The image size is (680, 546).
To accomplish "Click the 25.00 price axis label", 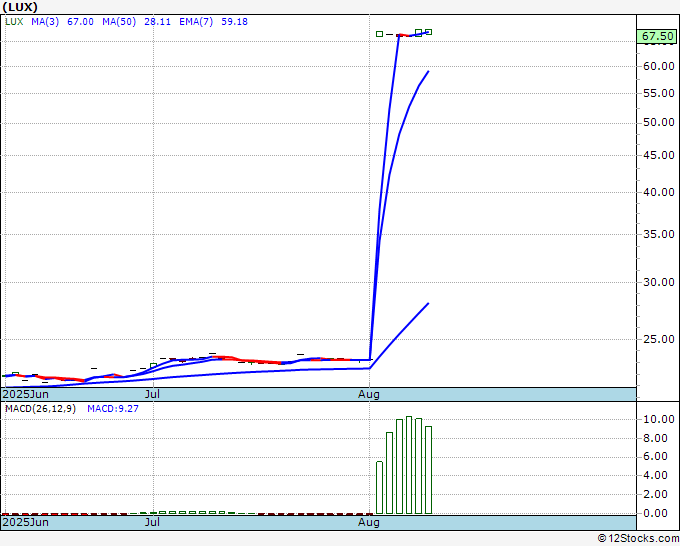I will [659, 339].
